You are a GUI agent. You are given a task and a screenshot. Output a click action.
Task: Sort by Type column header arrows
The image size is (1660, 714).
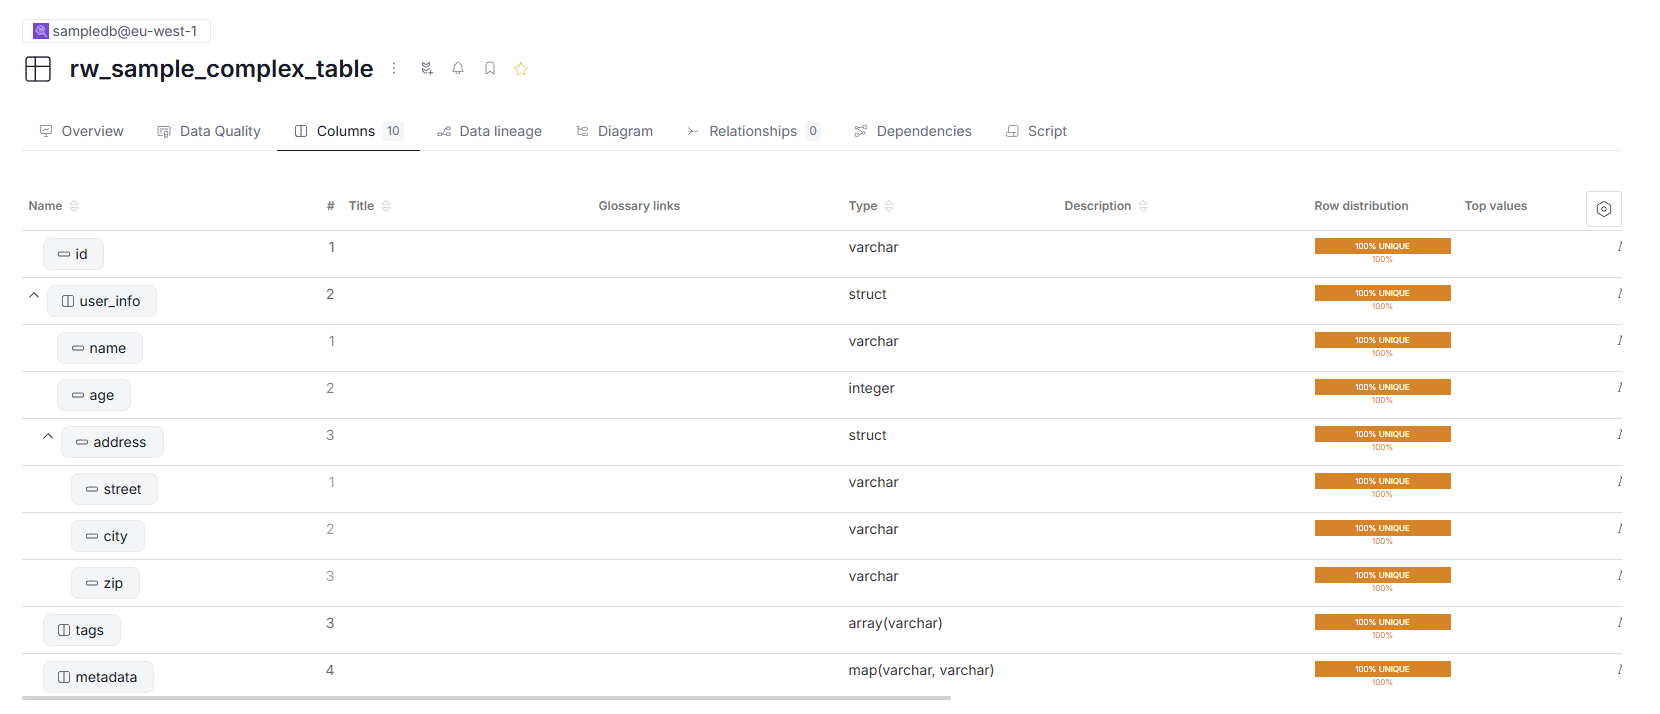coord(889,206)
